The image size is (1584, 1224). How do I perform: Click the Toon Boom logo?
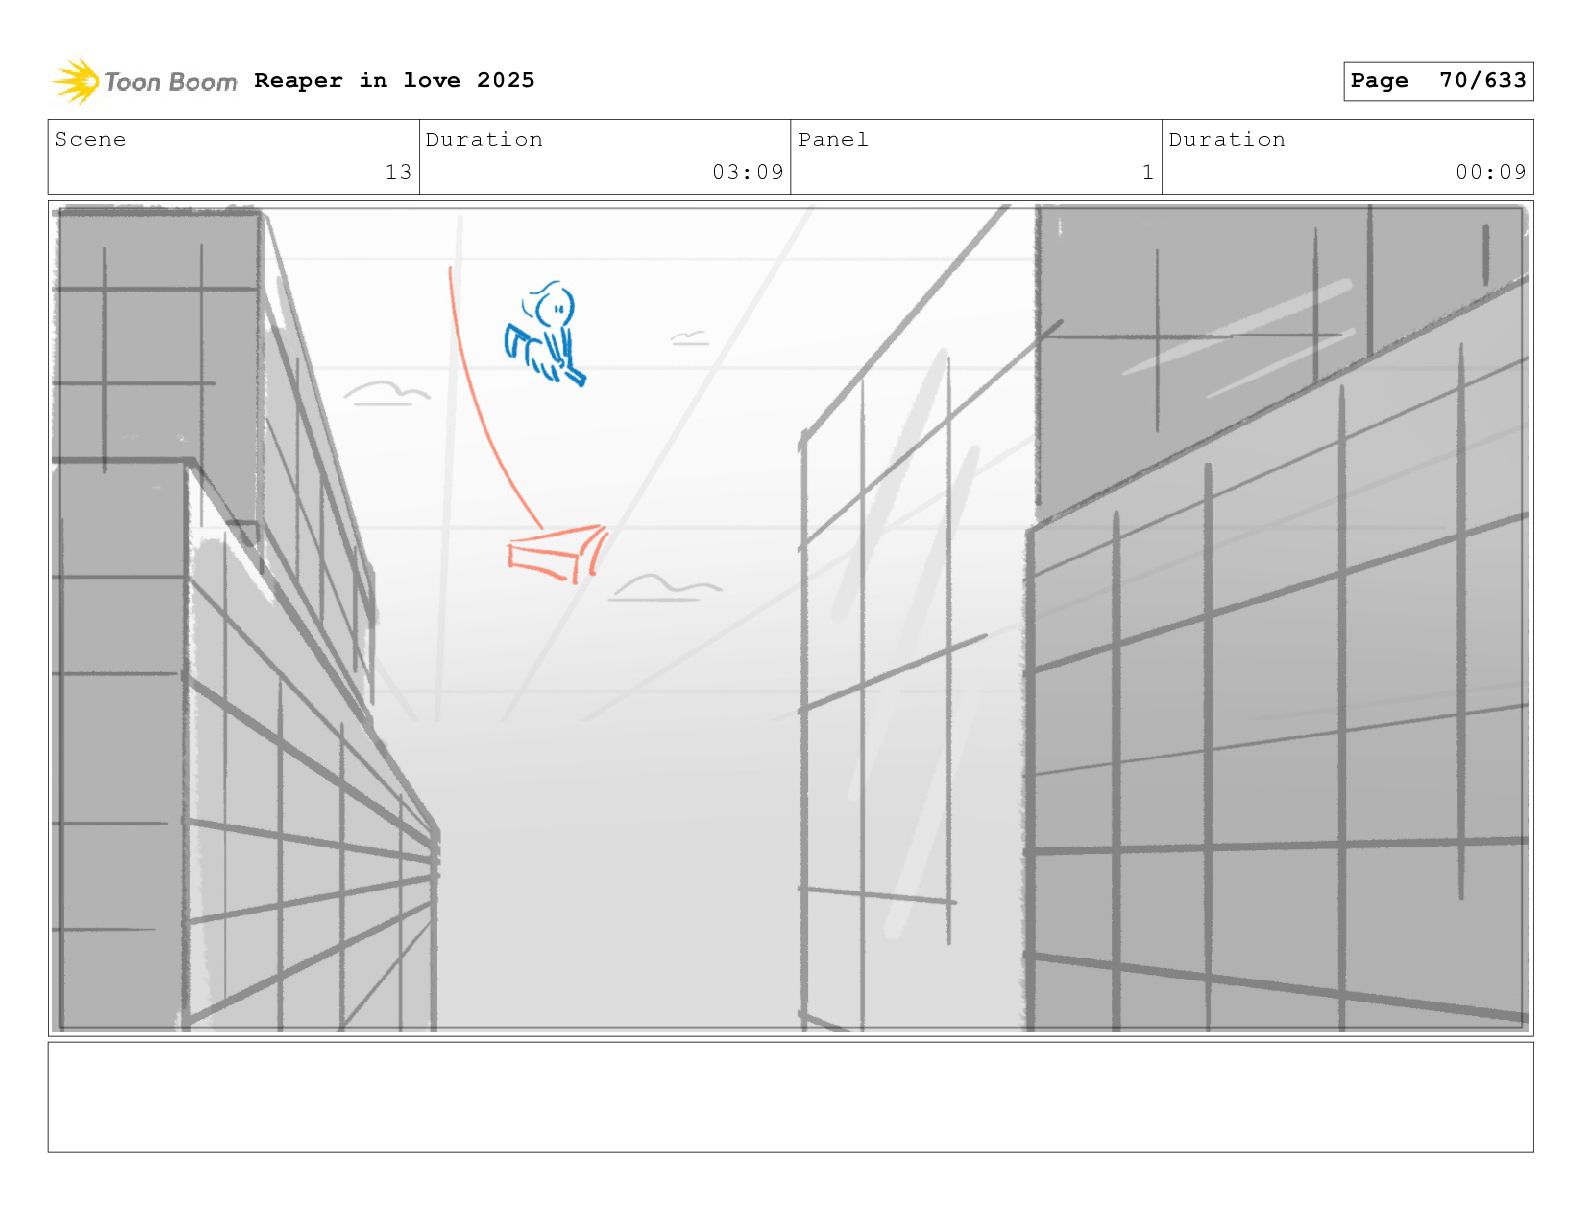point(145,81)
